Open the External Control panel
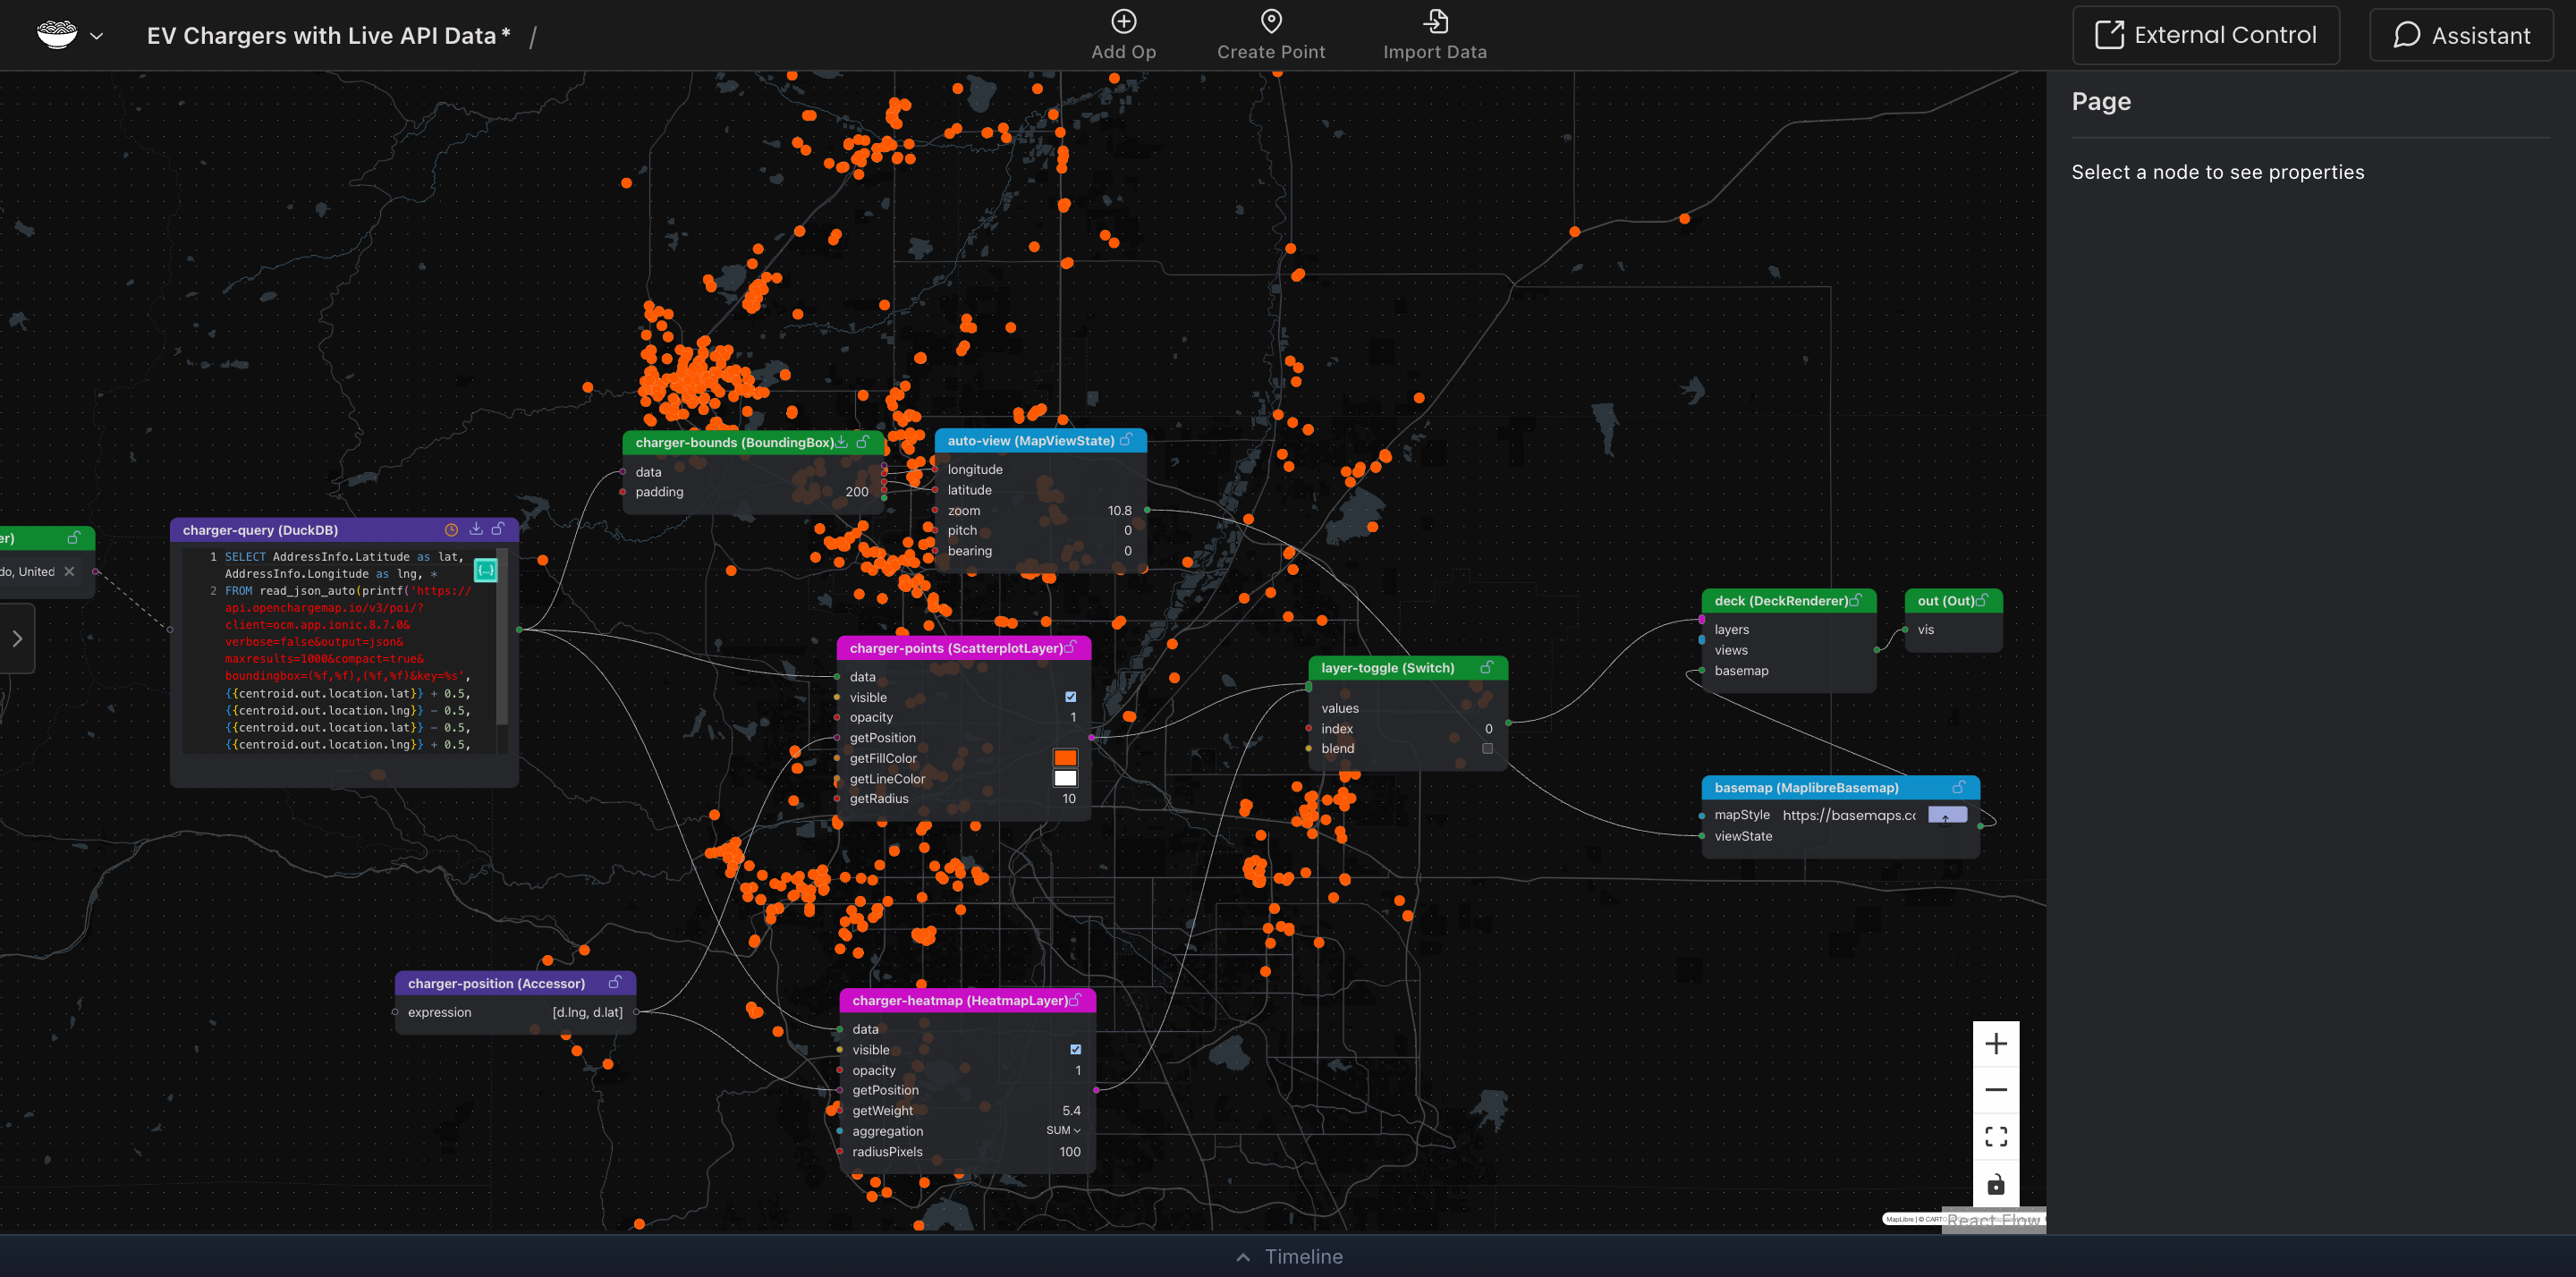This screenshot has width=2576, height=1277. click(x=2205, y=35)
